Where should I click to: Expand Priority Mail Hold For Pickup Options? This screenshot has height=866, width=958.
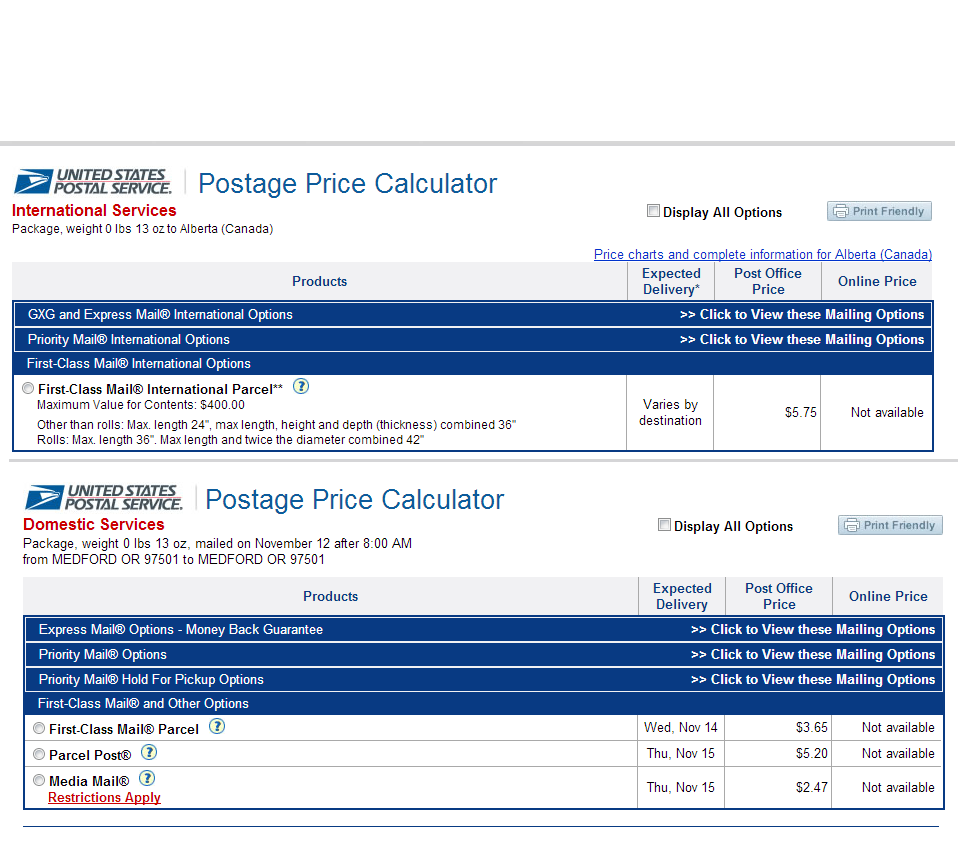(x=484, y=680)
